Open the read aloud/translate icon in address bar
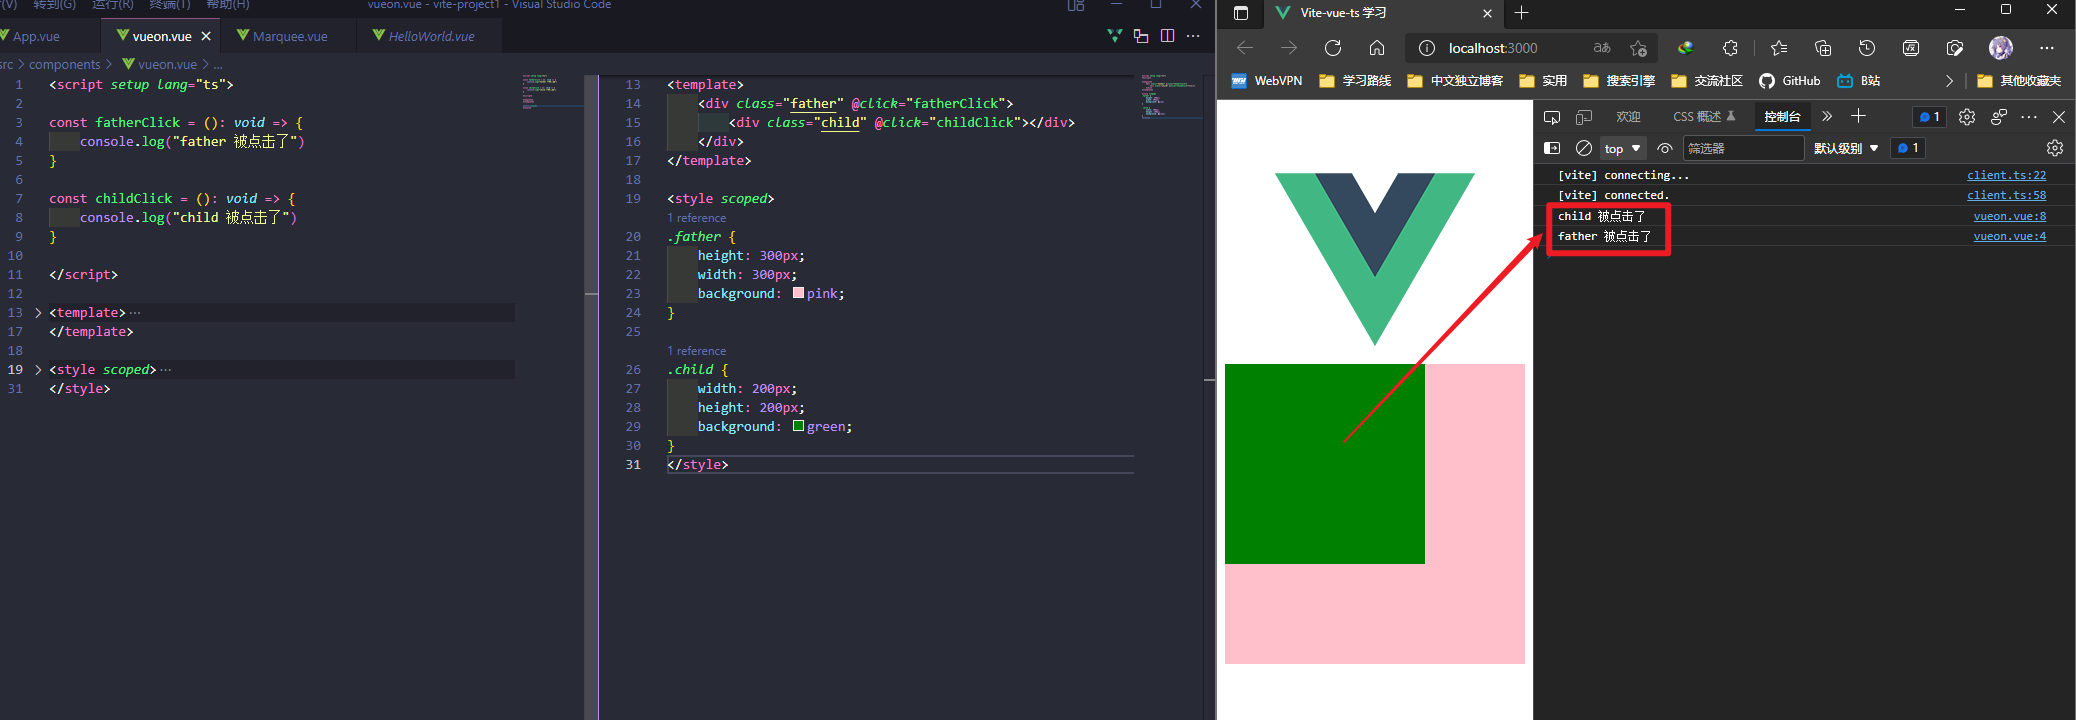The height and width of the screenshot is (720, 2076). point(1602,48)
